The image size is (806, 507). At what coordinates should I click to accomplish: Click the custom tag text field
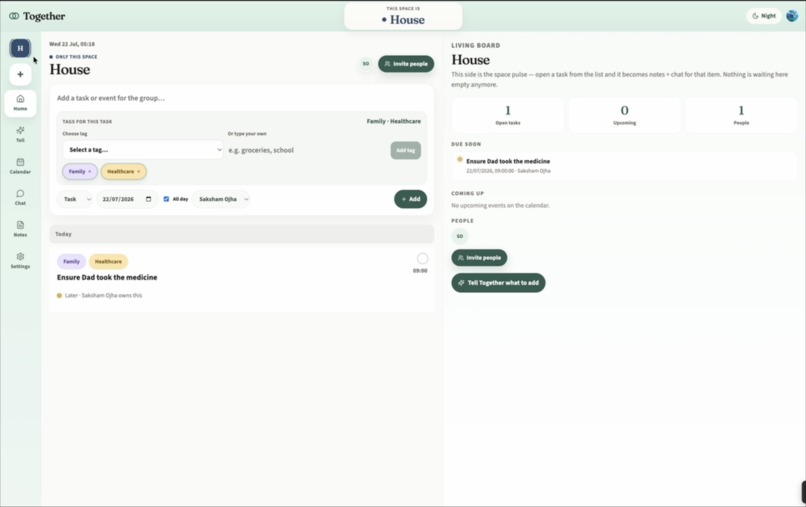[x=307, y=150]
